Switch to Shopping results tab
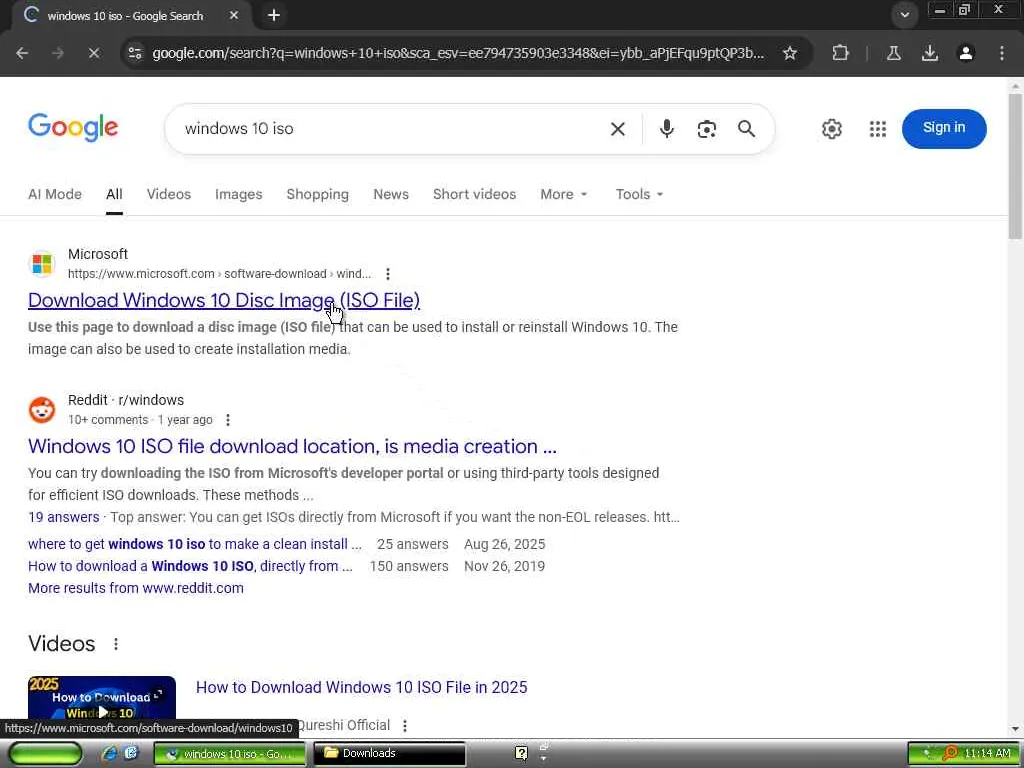This screenshot has width=1024, height=768. (x=317, y=194)
